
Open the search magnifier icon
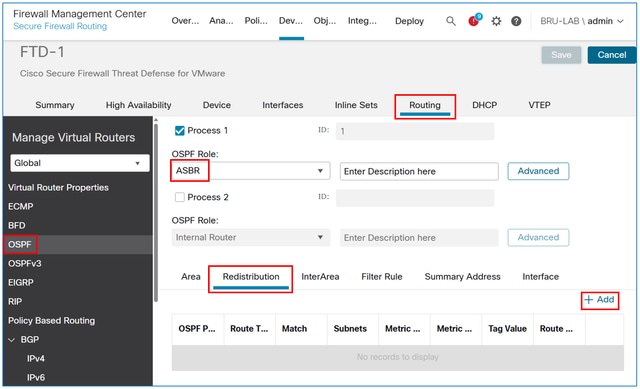tap(451, 21)
